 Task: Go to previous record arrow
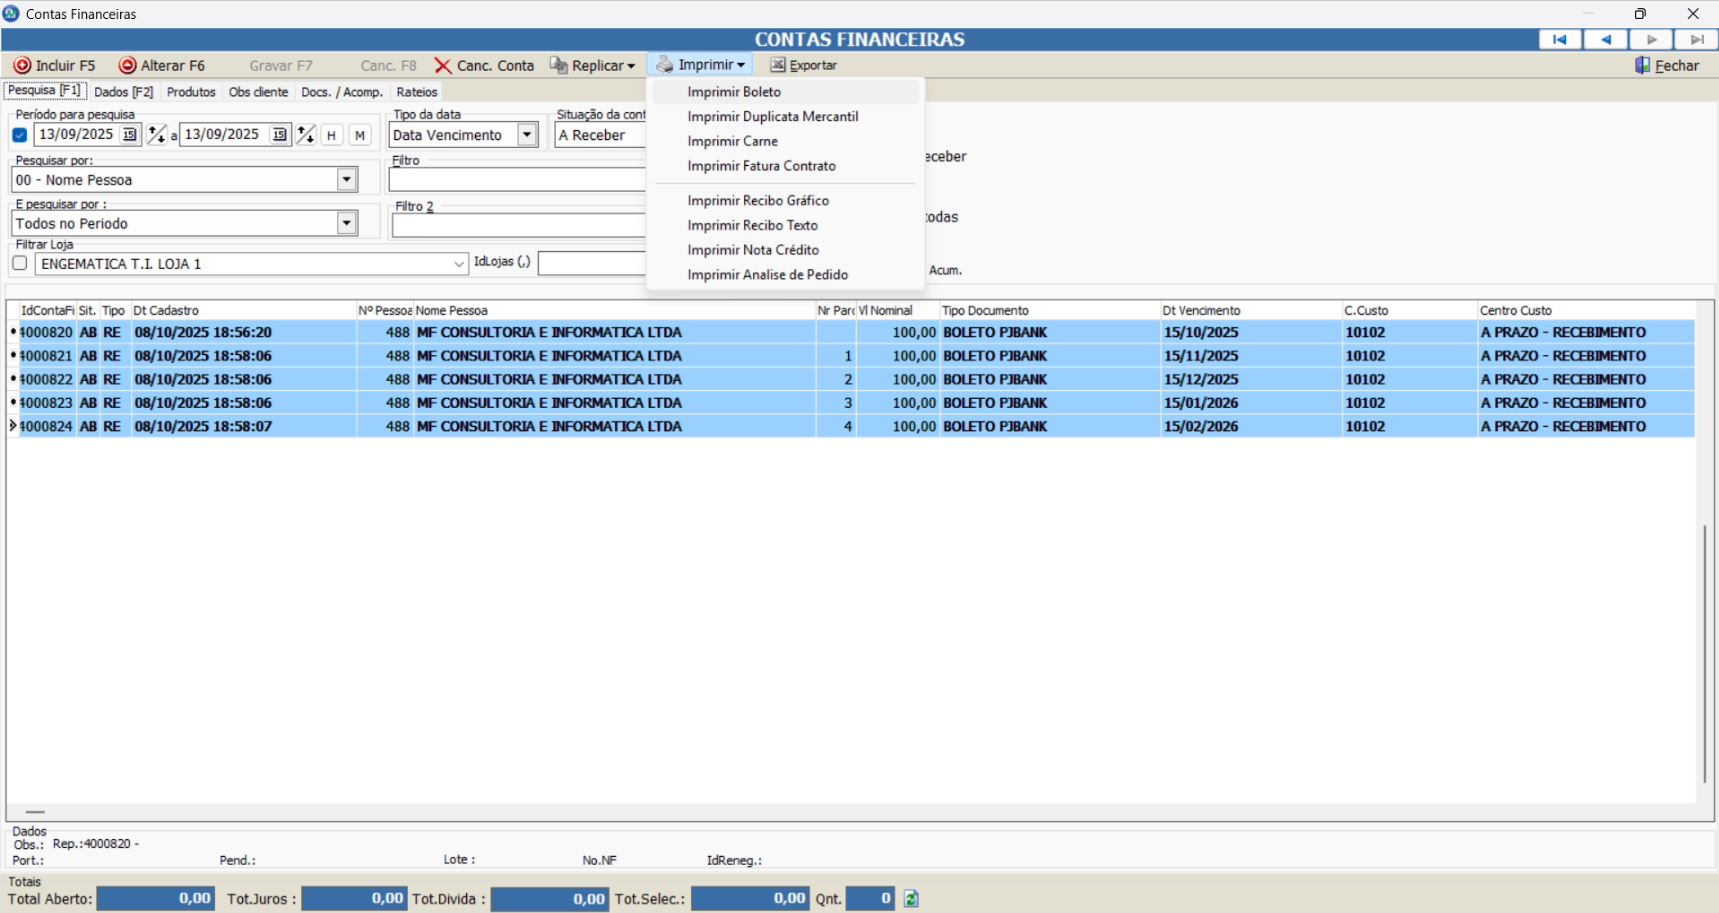click(x=1605, y=40)
